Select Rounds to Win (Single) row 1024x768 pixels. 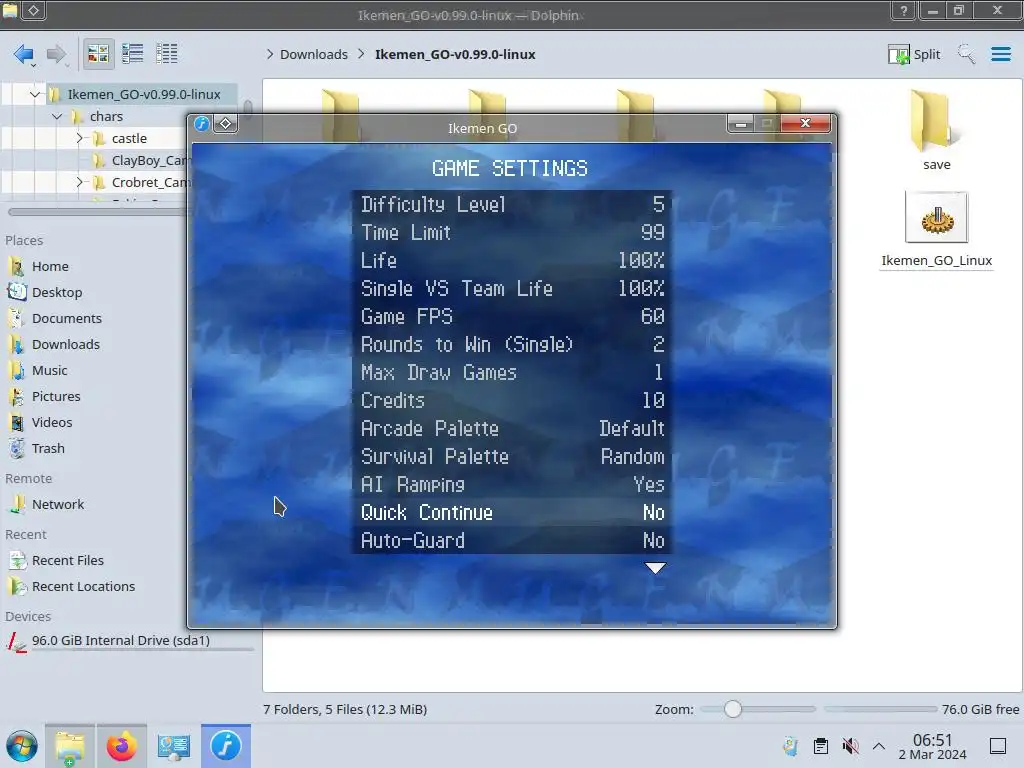pyautogui.click(x=512, y=345)
